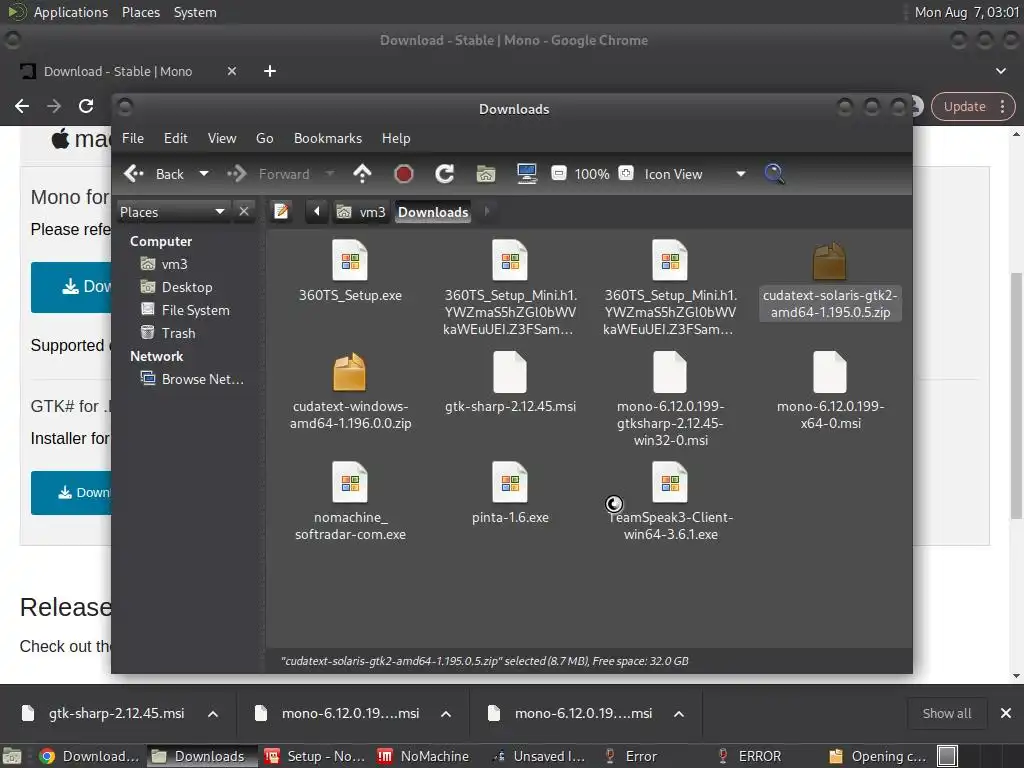Click Chrome reload page icon
The width and height of the screenshot is (1024, 768).
pos(86,106)
